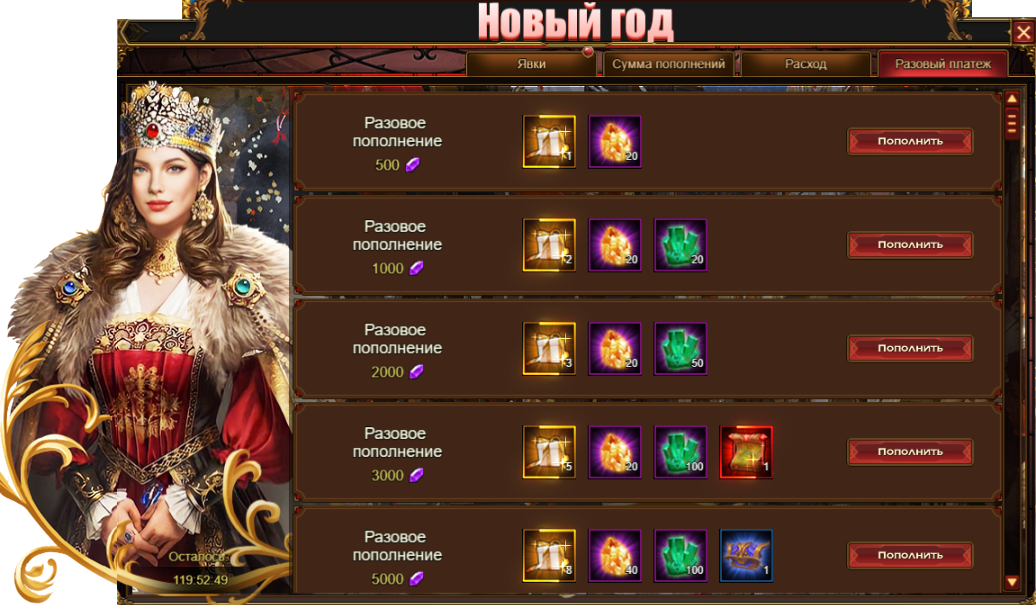Select the blue winged item icon
The image size is (1036, 605).
(746, 555)
